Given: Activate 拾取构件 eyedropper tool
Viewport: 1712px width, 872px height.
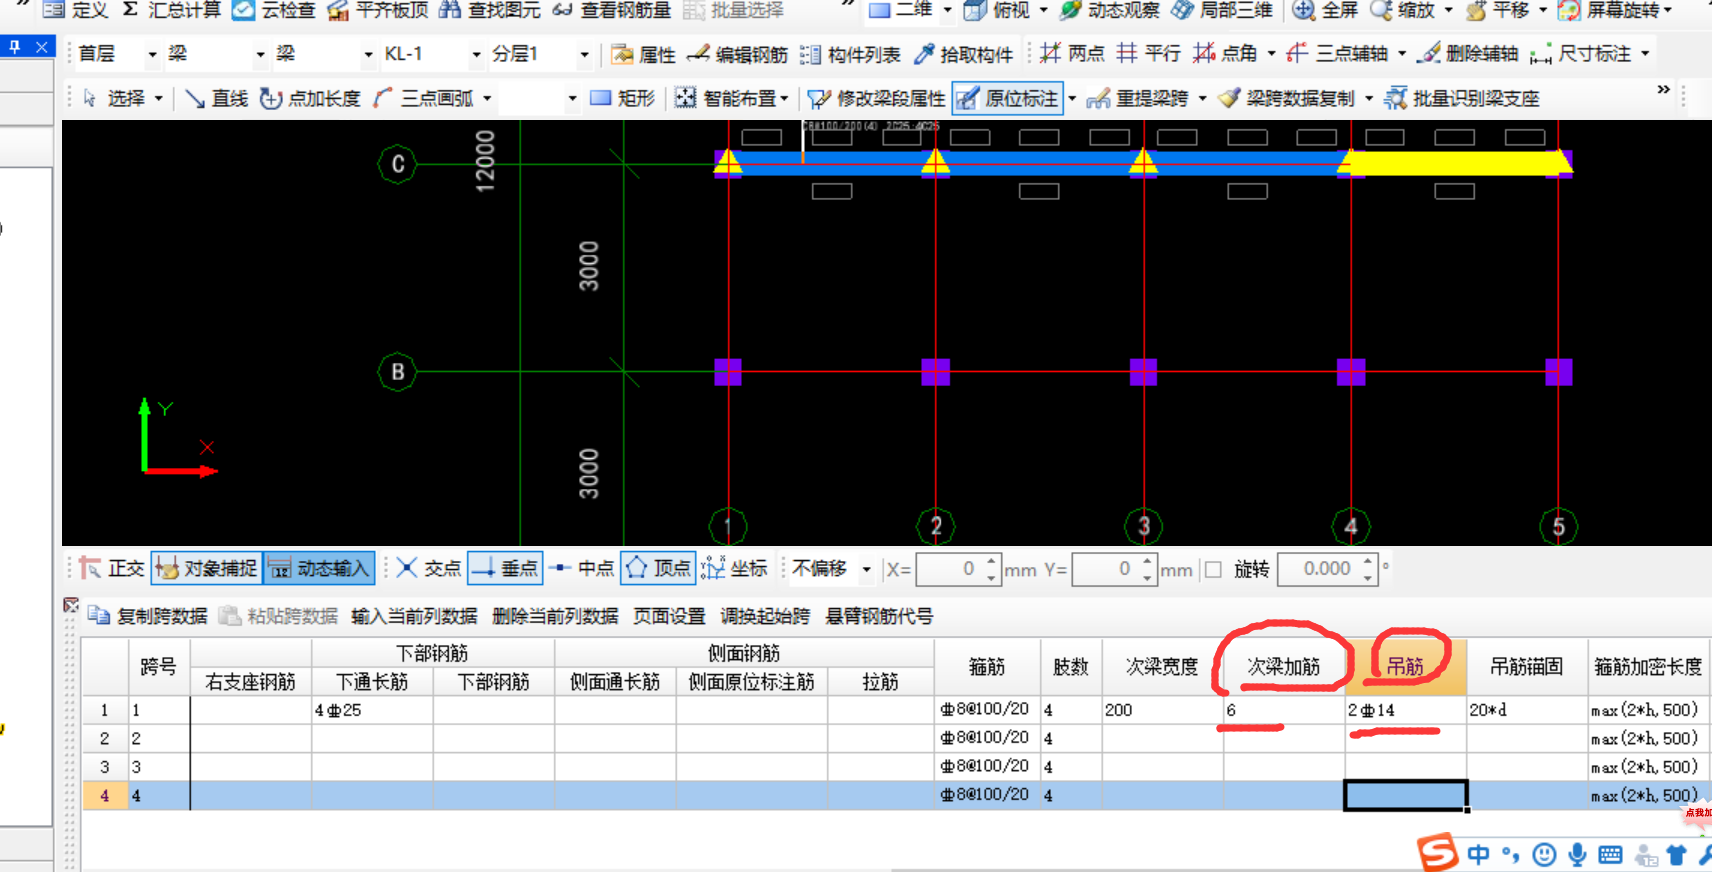Looking at the screenshot, I should [x=963, y=54].
